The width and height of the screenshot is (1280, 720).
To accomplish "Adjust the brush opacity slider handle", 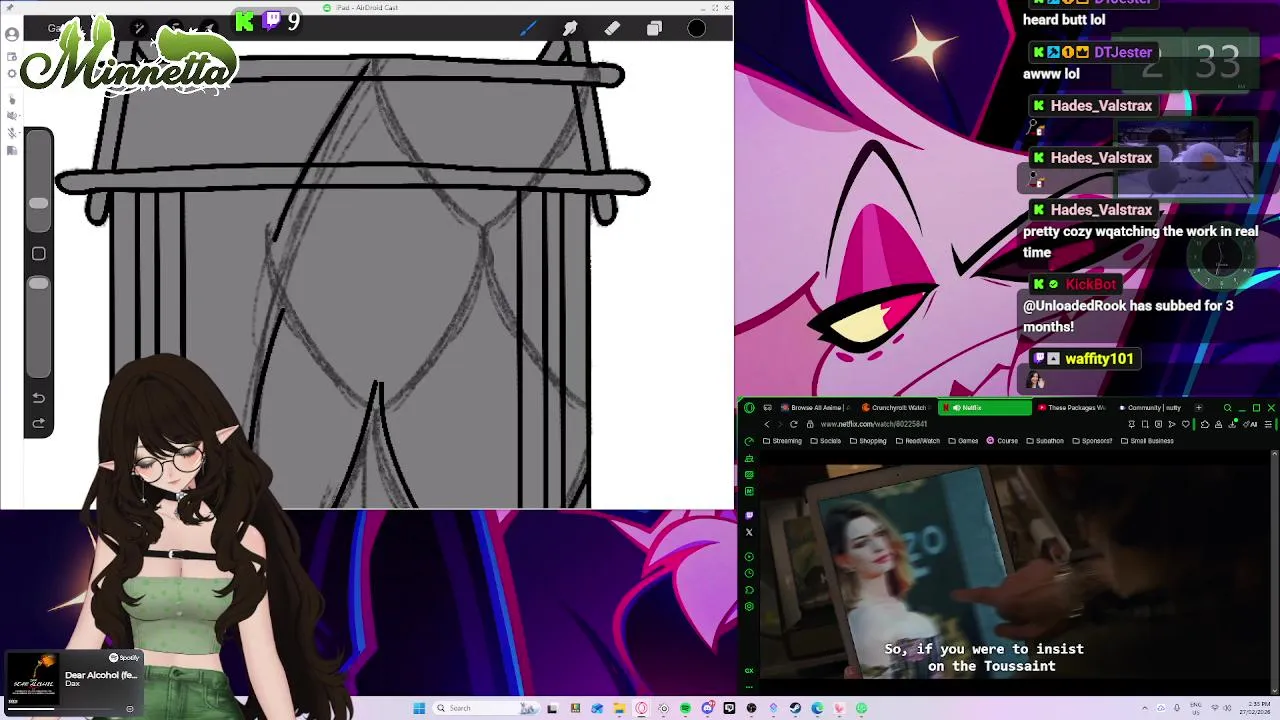I will [38, 284].
